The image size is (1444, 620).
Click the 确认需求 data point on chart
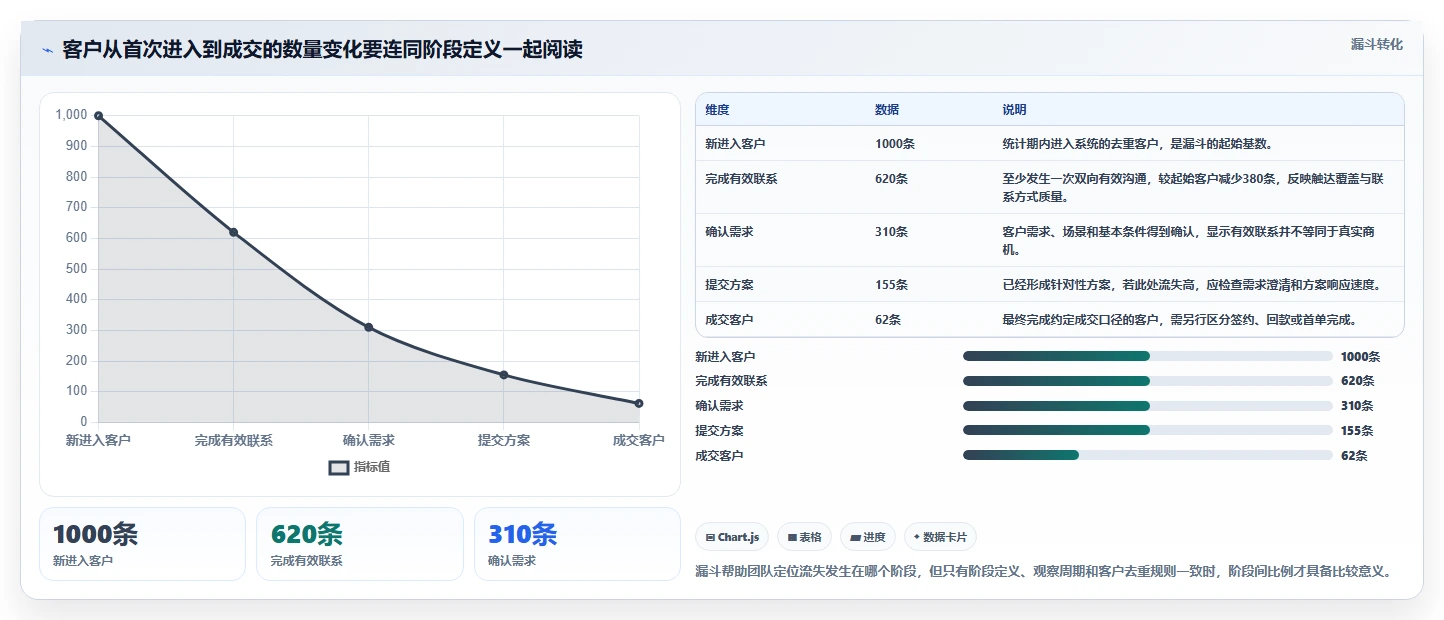tap(369, 327)
